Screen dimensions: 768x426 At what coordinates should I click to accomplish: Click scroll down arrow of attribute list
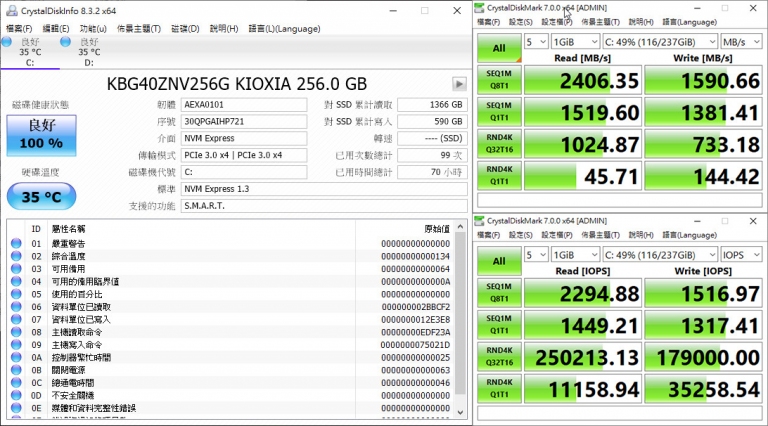(x=460, y=412)
